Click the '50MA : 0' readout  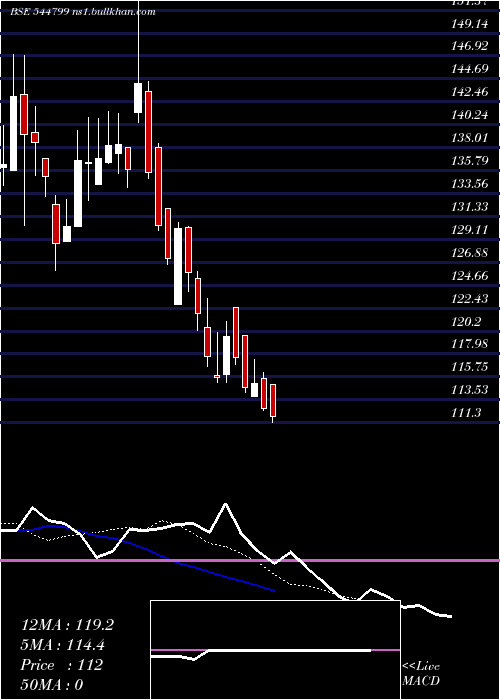[52, 685]
